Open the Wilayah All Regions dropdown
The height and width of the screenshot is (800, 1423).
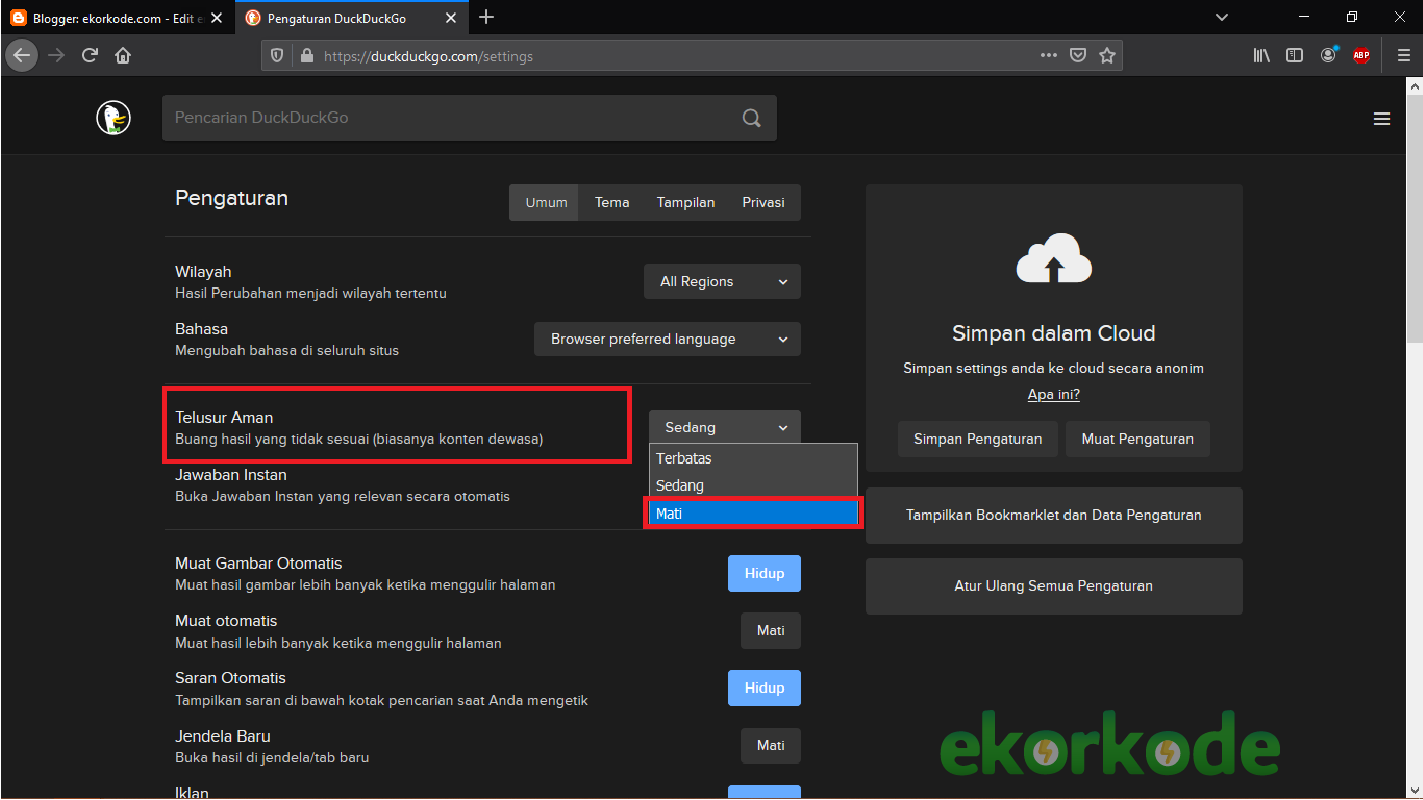tap(722, 282)
